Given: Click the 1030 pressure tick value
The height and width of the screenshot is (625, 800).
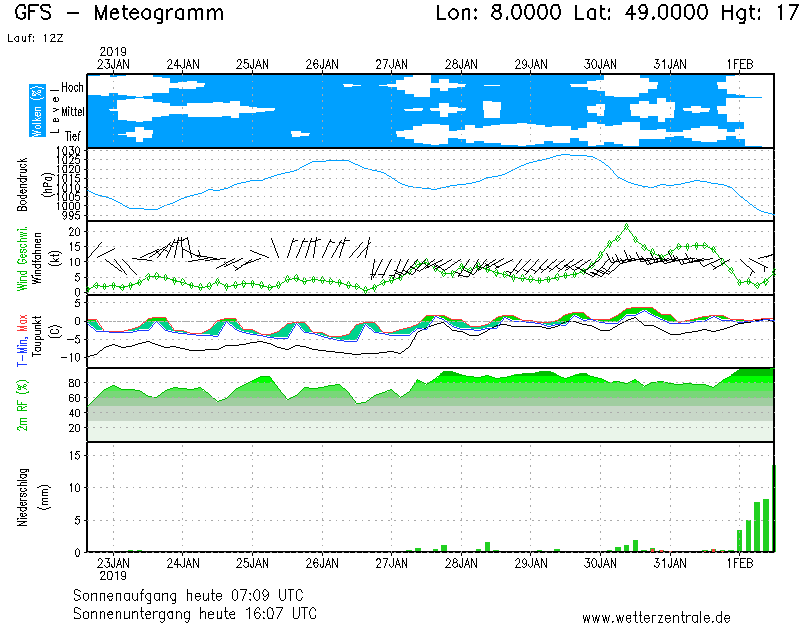Looking at the screenshot, I should click(68, 152).
